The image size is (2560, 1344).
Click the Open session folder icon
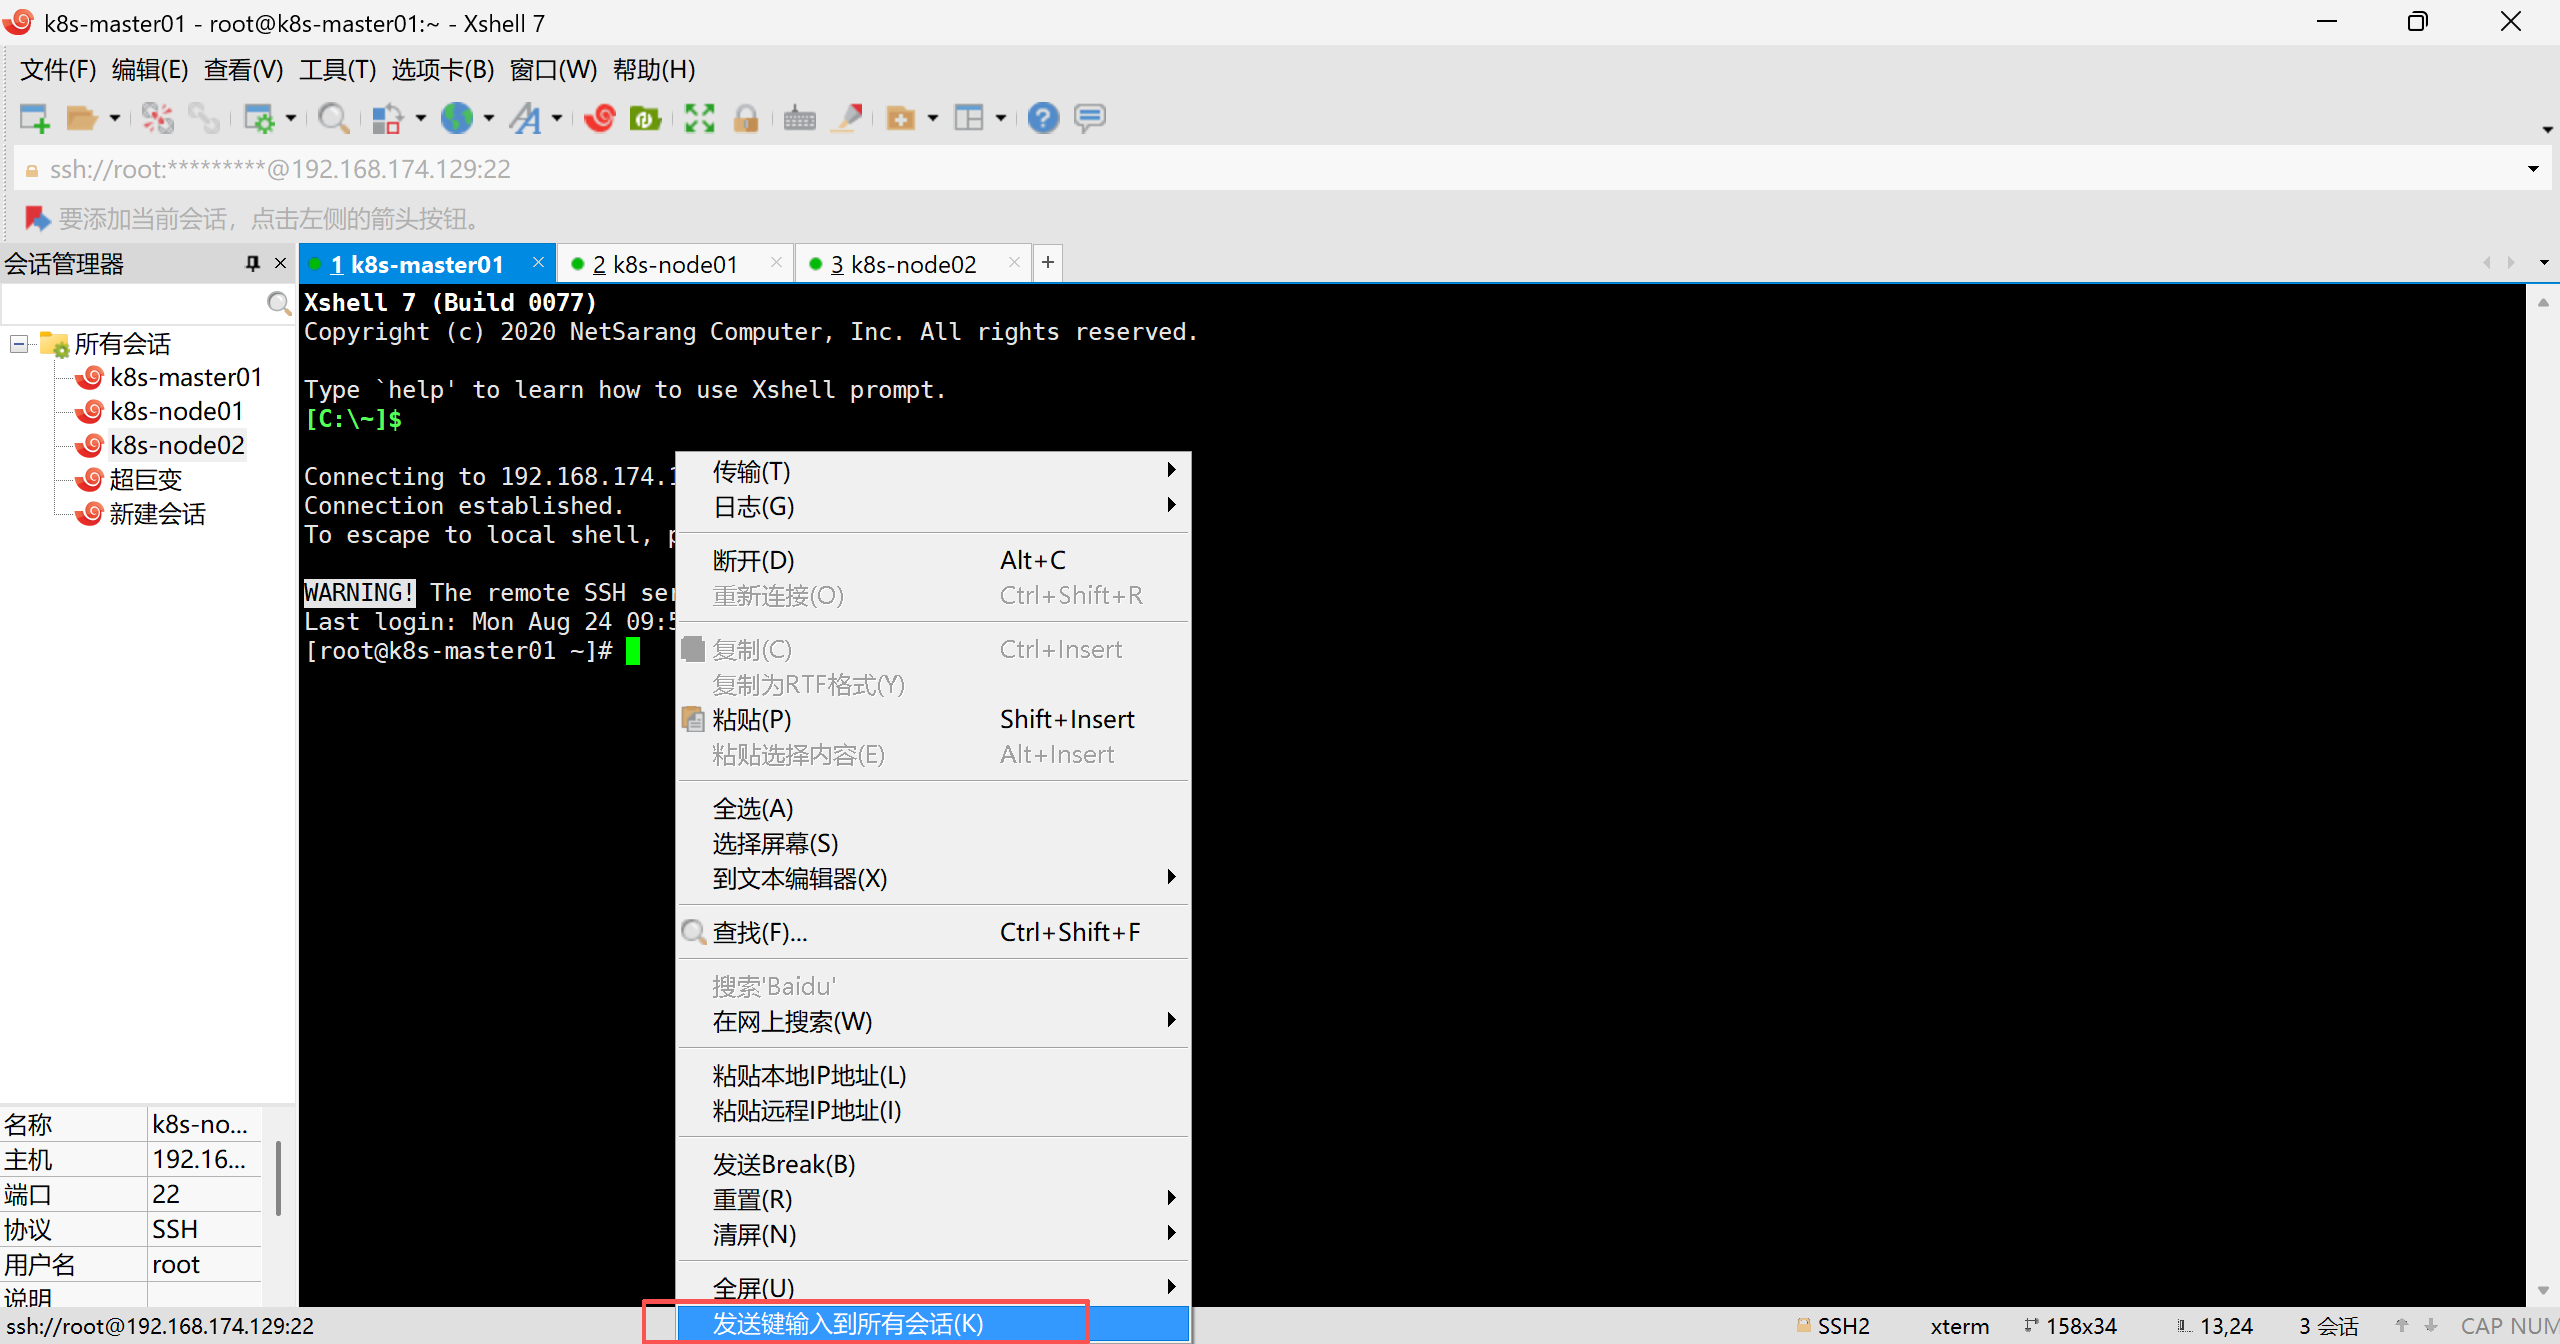(81, 118)
